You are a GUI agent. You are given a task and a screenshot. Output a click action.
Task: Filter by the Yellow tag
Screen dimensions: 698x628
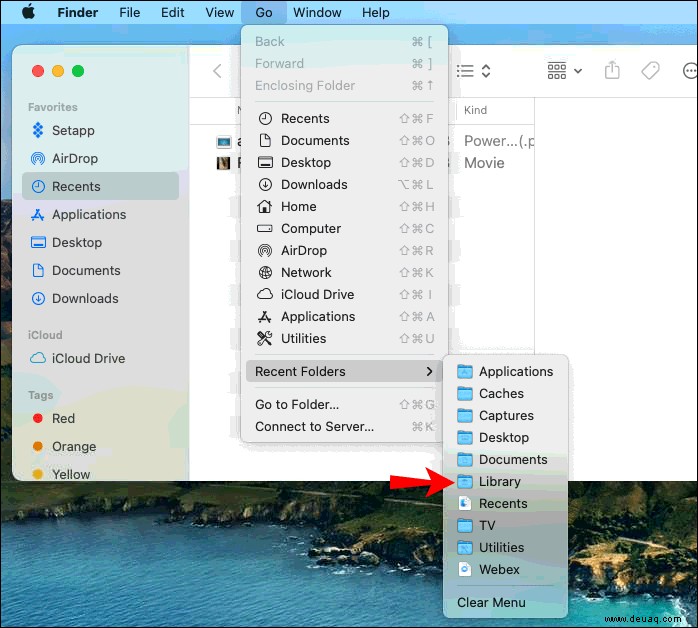coord(101,474)
